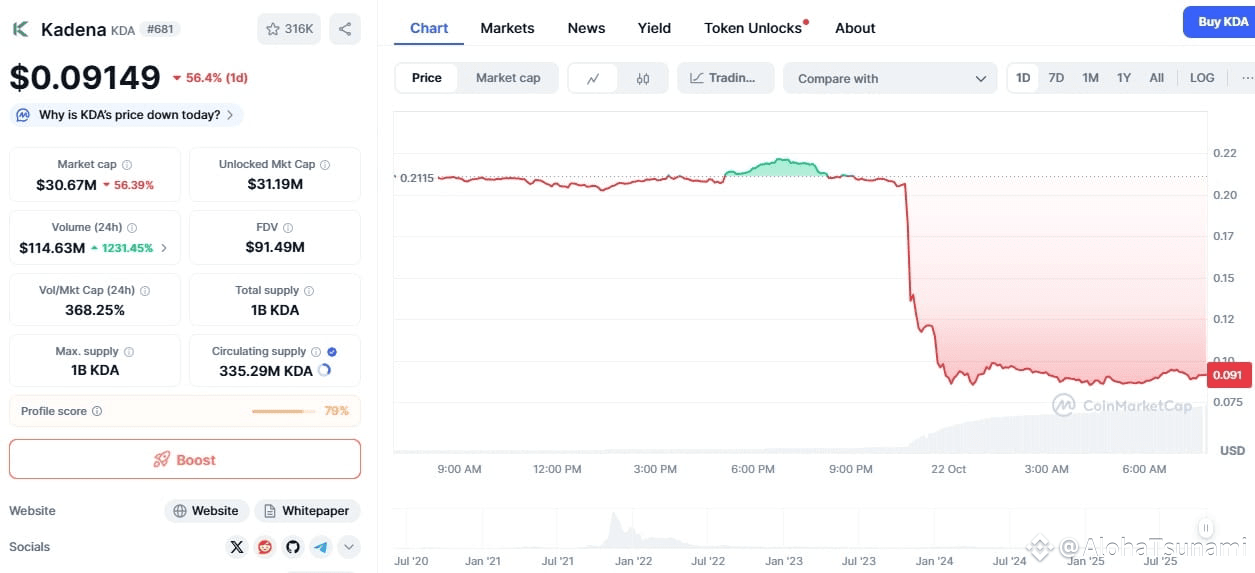Image resolution: width=1255 pixels, height=573 pixels.
Task: Open Market cap info tooltip icon
Action: click(x=127, y=164)
